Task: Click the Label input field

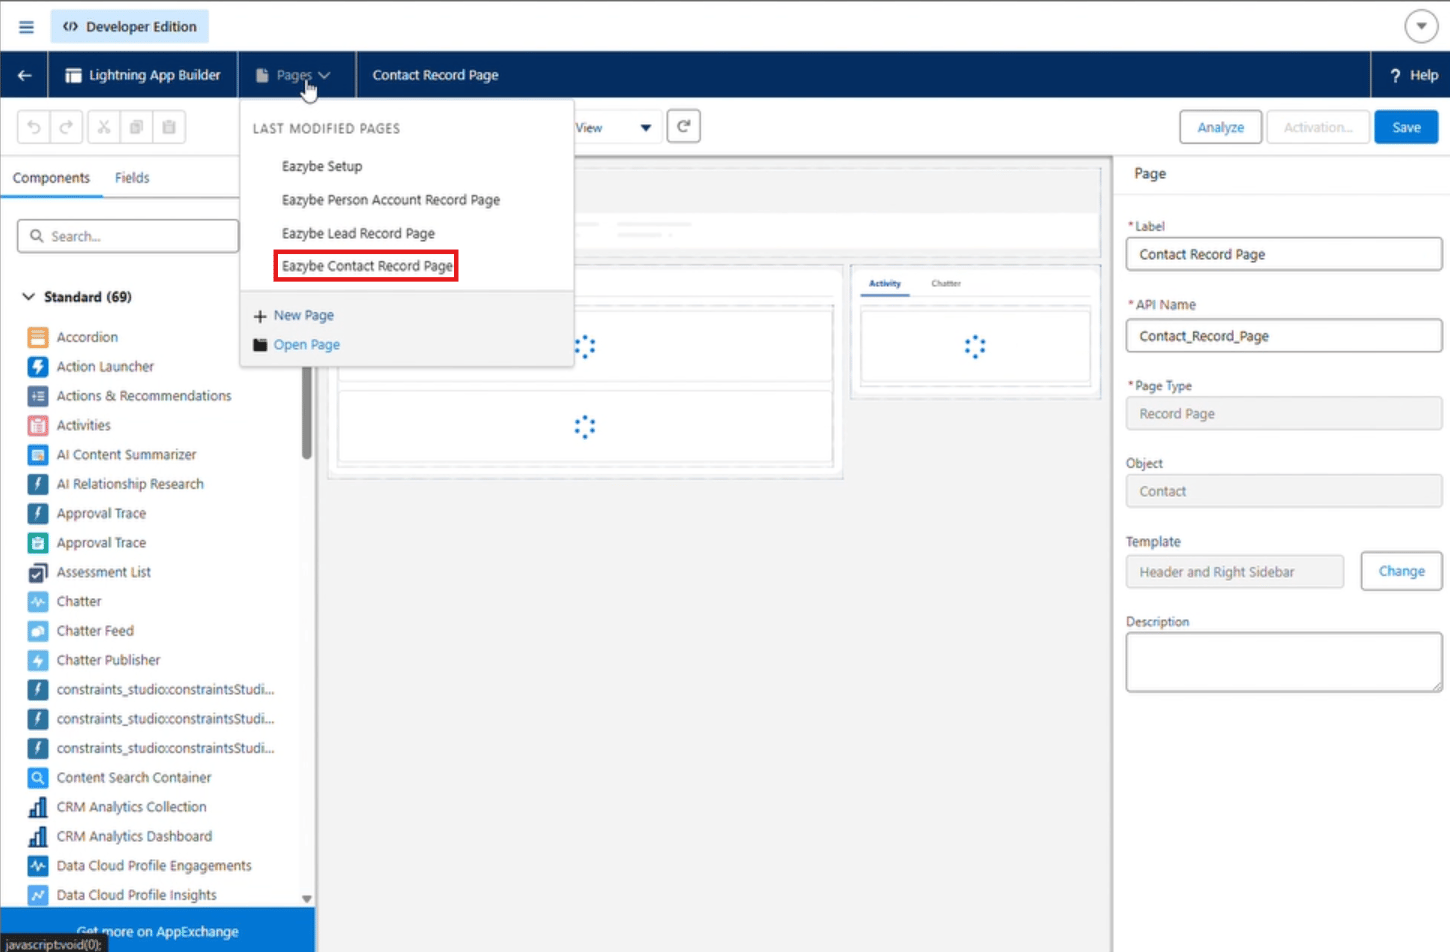Action: (x=1284, y=254)
